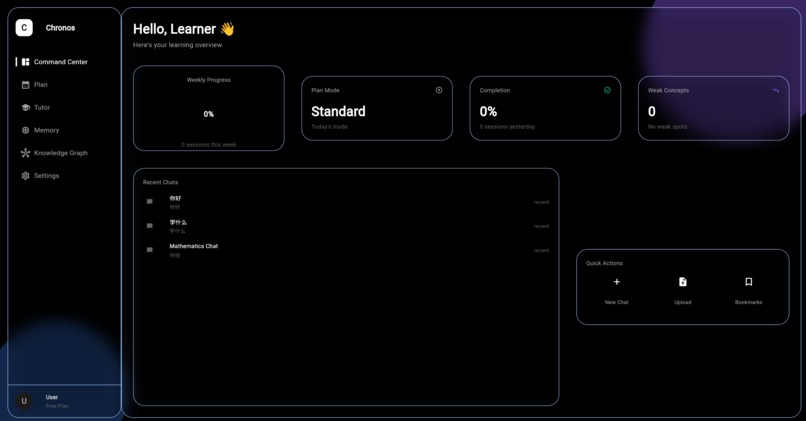This screenshot has height=421, width=806.
Task: Click the Upload file icon in Quick Actions
Action: tap(683, 282)
